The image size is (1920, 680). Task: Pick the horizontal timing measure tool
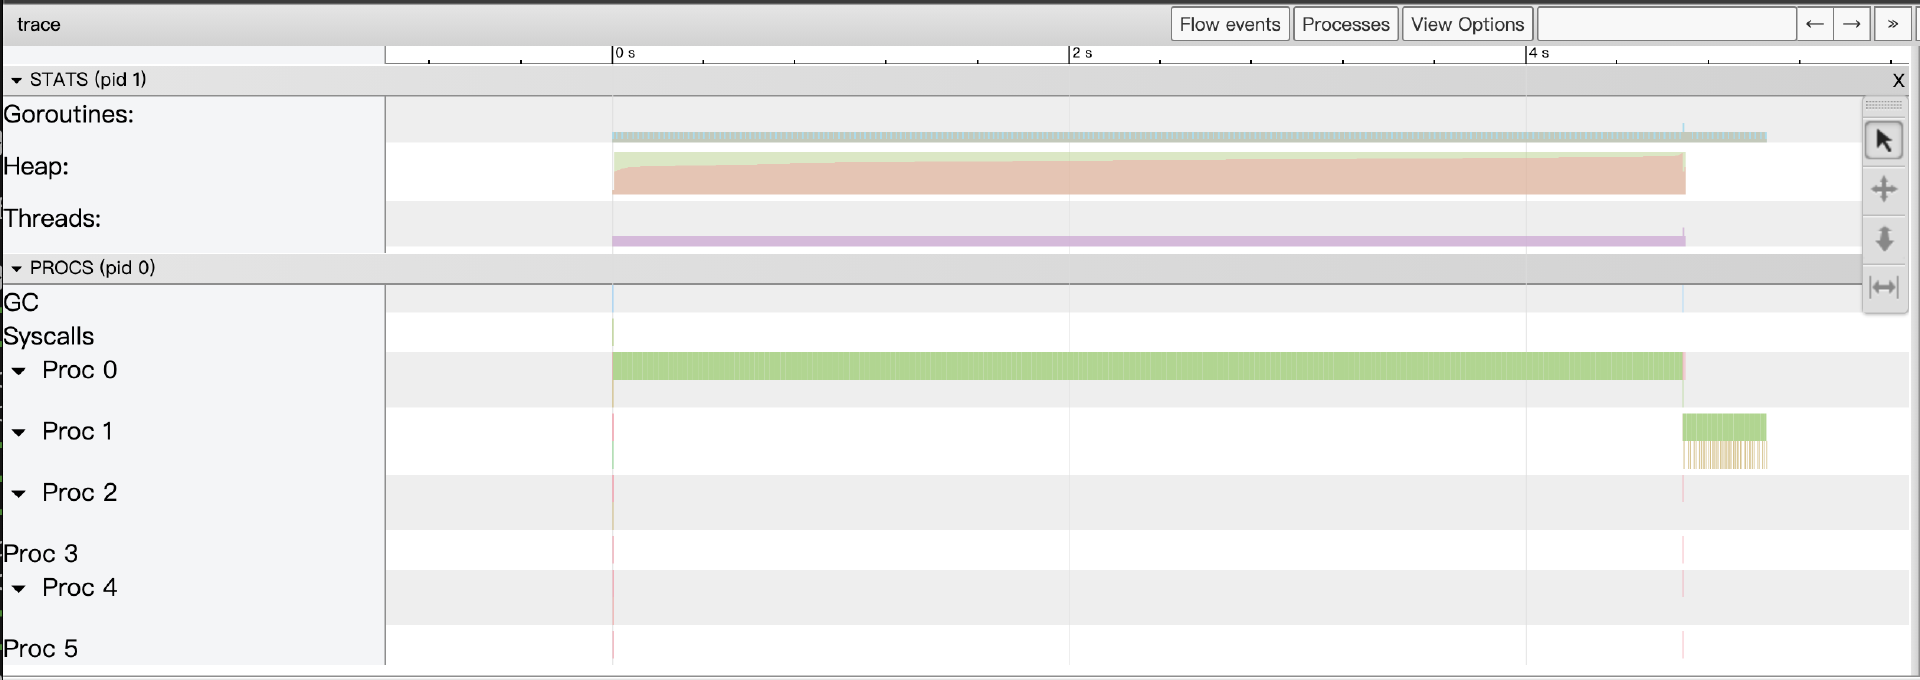[x=1883, y=288]
